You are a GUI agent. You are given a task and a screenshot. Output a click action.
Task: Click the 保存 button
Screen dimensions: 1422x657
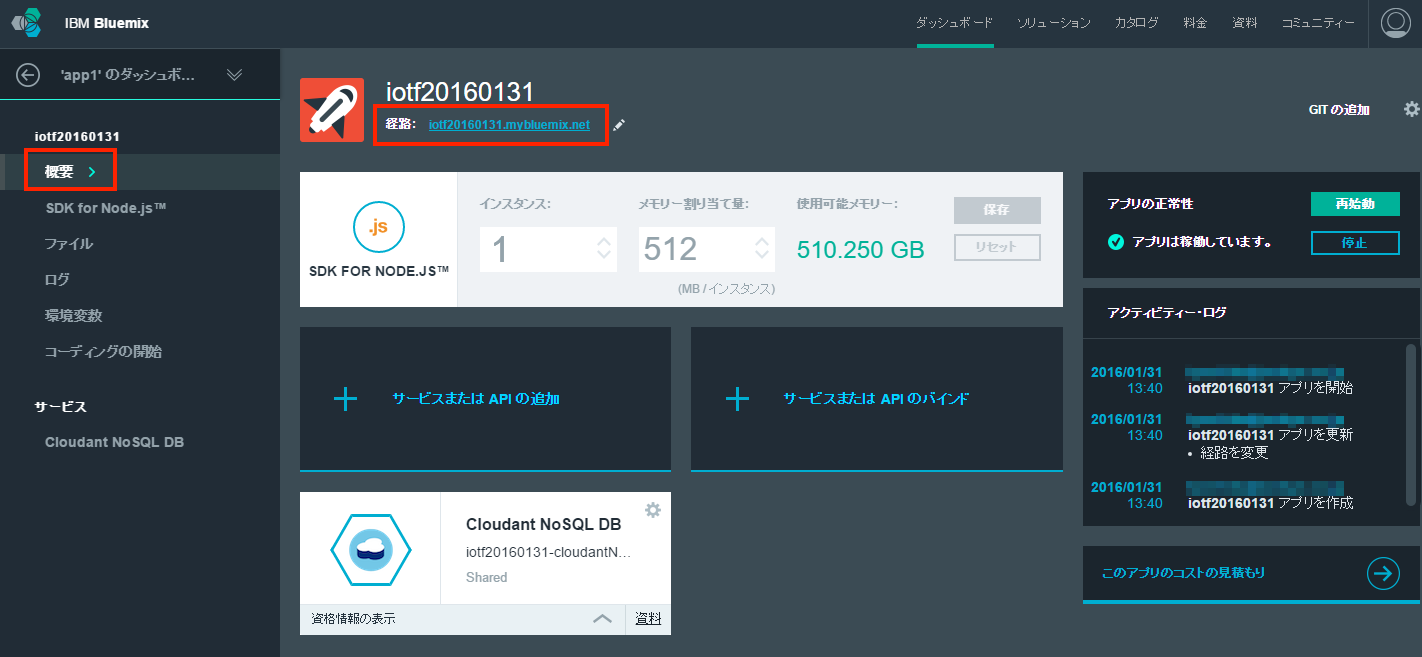[x=997, y=210]
